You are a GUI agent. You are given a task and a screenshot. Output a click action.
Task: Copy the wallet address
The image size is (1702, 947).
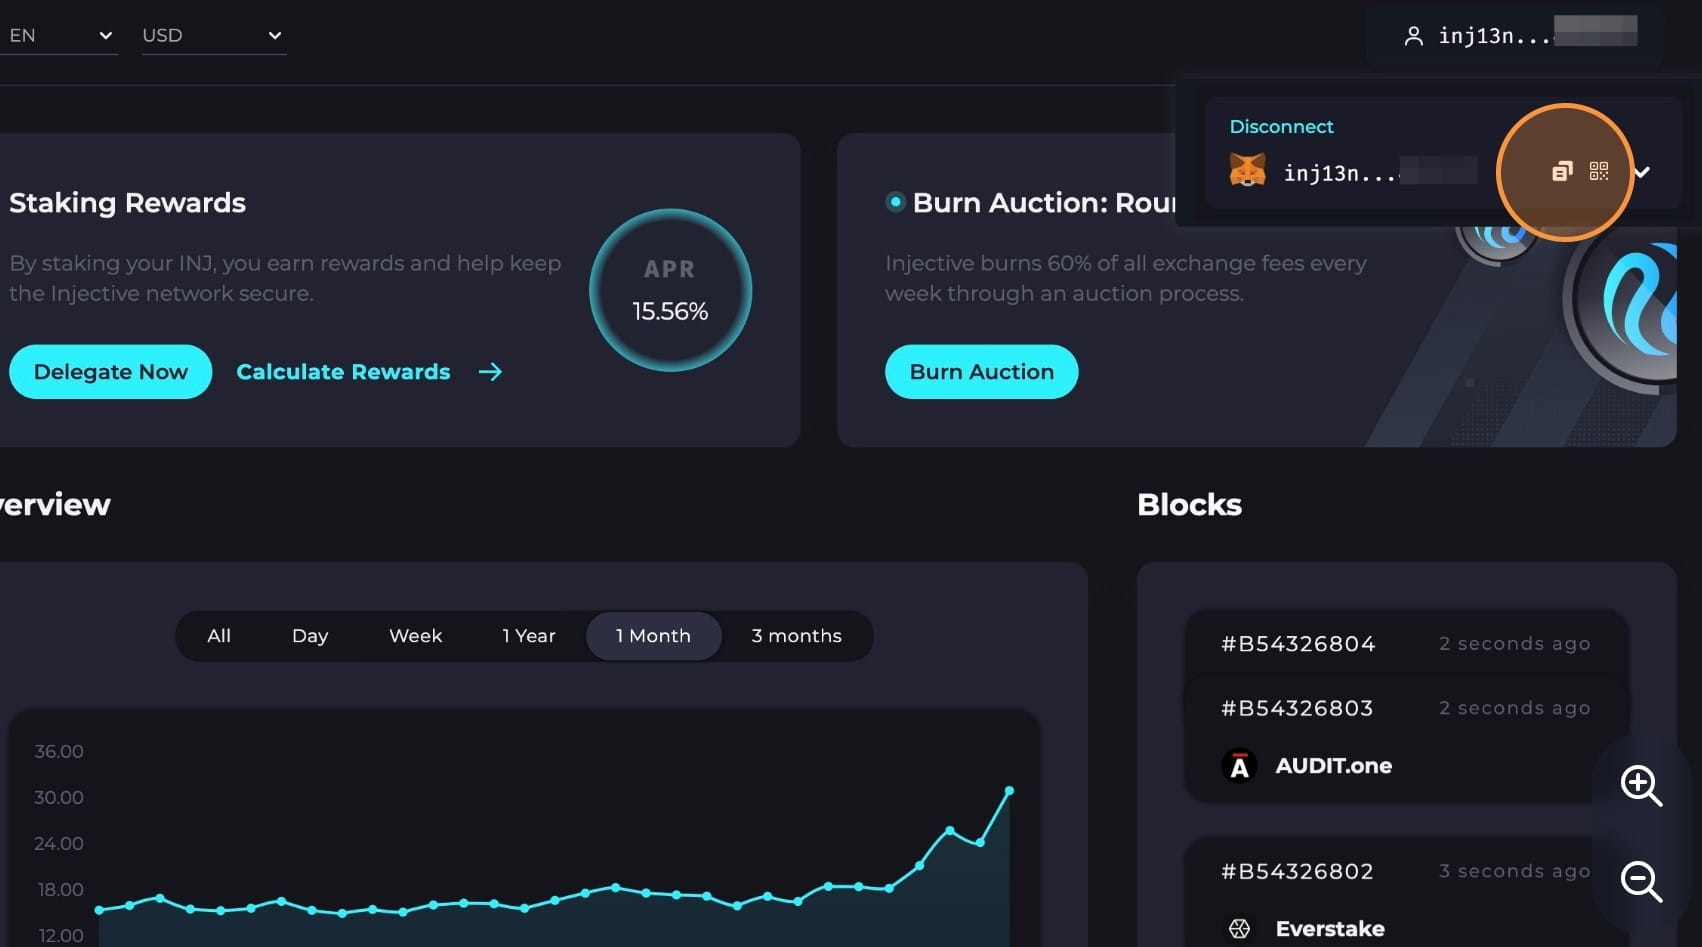[1561, 172]
